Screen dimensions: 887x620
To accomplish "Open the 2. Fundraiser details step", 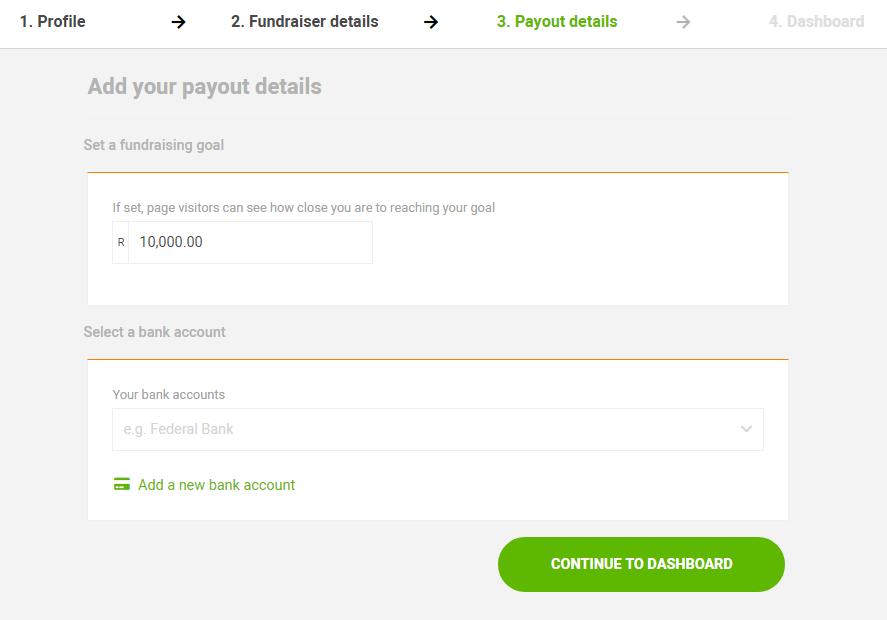I will point(304,22).
